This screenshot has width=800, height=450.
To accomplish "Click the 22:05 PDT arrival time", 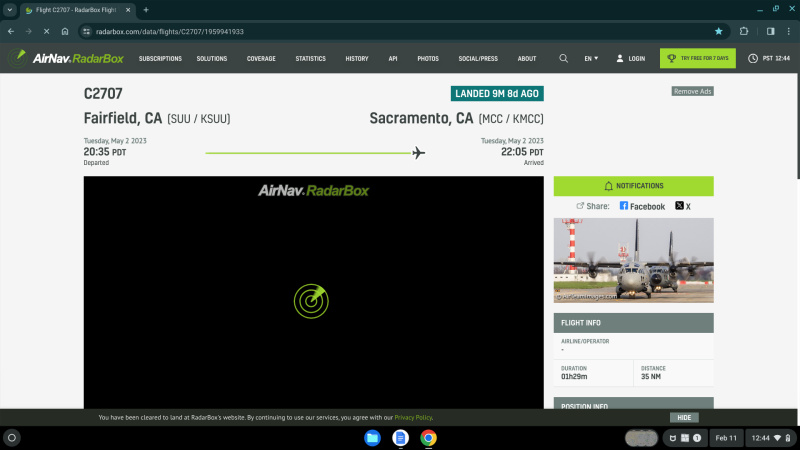I will point(522,152).
